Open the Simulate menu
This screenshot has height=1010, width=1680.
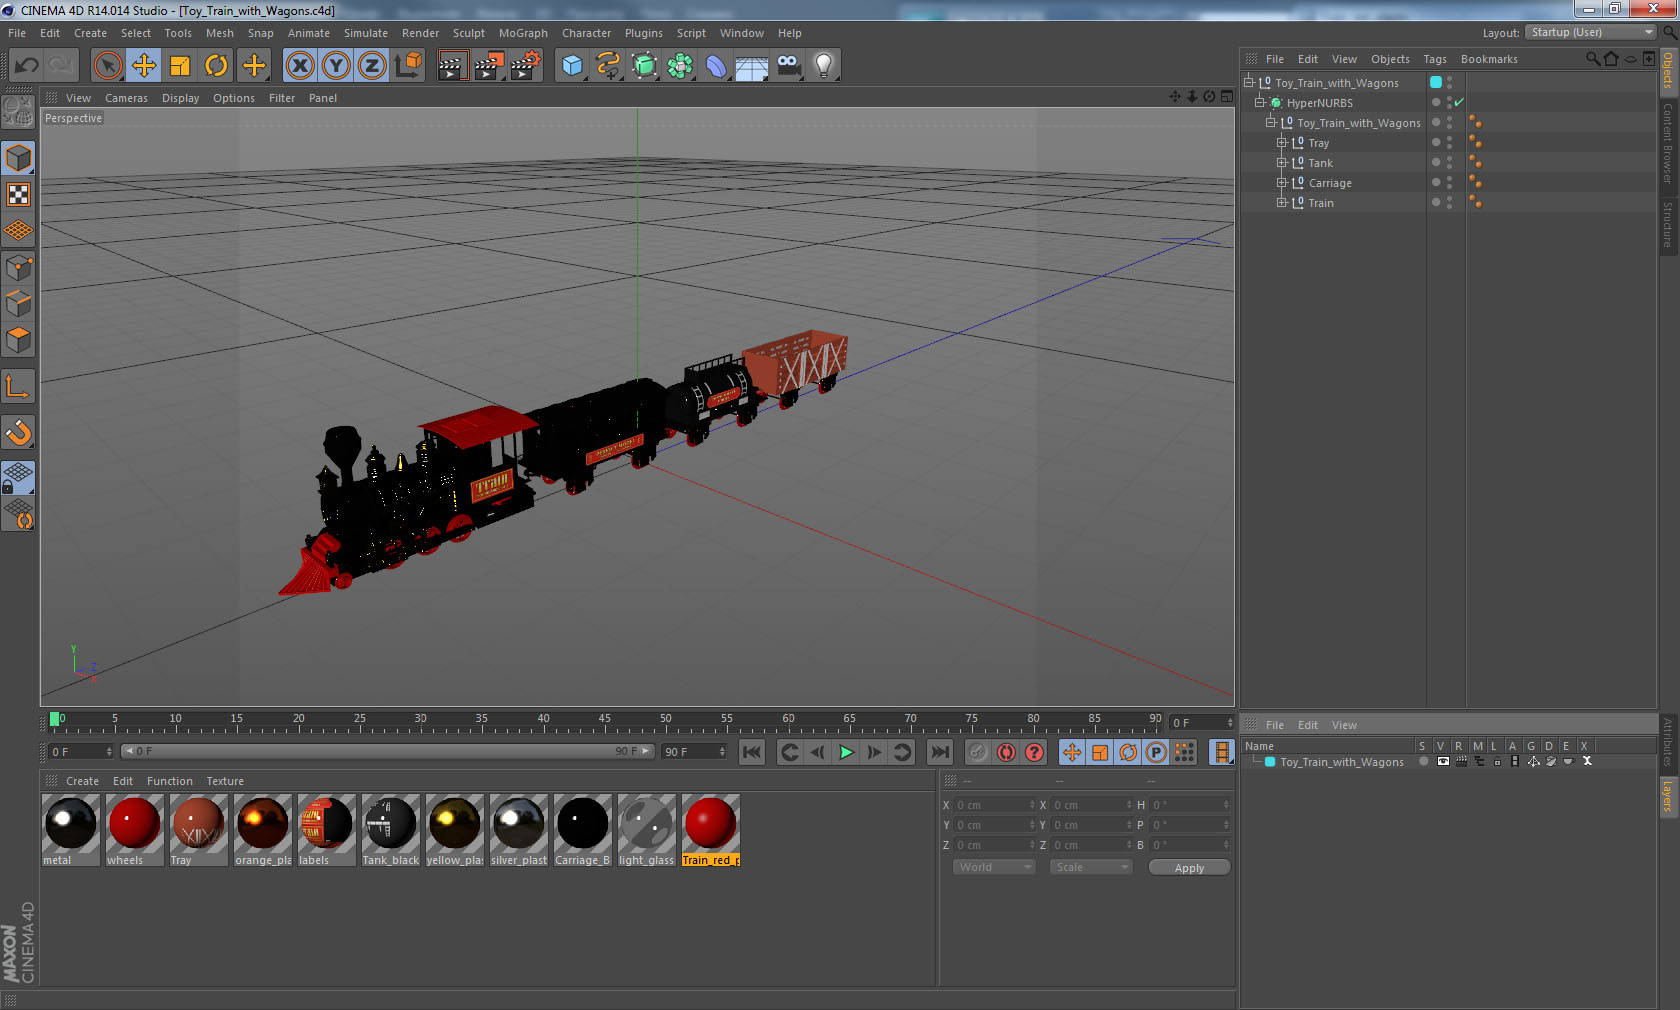pyautogui.click(x=366, y=33)
